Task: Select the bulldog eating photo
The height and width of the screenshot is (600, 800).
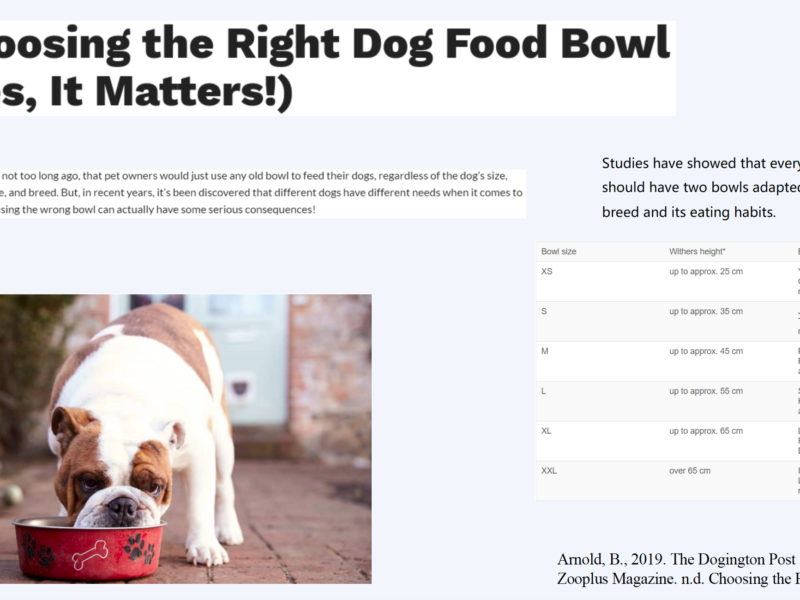Action: pos(186,439)
